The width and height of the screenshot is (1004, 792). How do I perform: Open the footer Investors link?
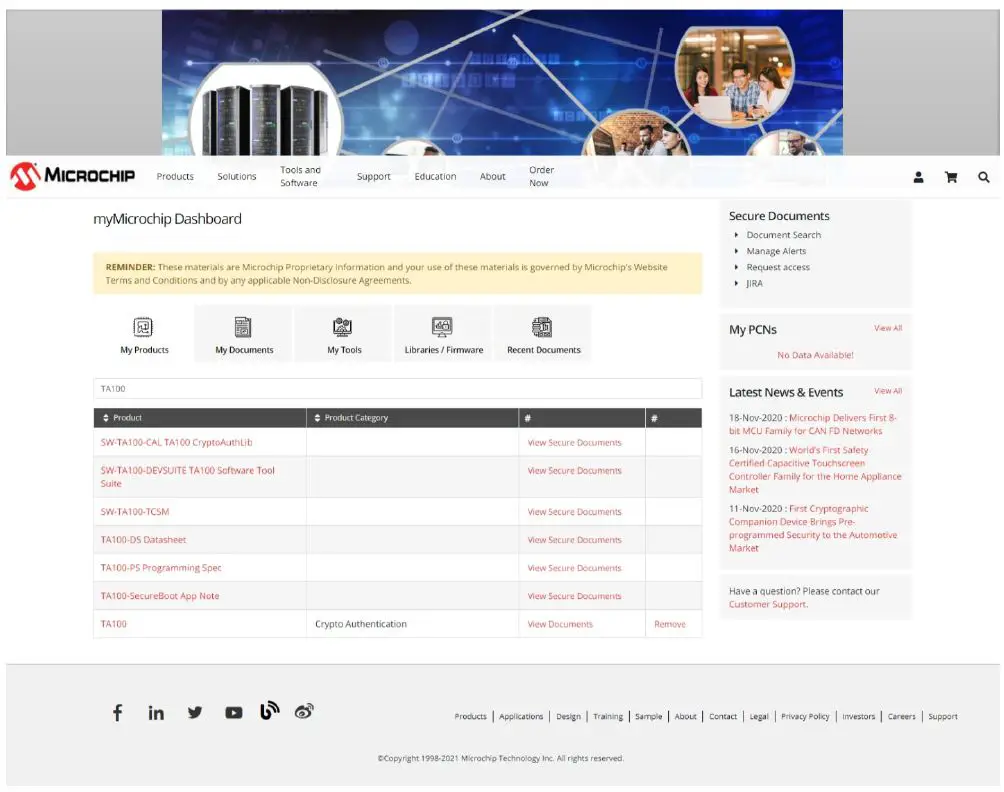click(x=858, y=716)
